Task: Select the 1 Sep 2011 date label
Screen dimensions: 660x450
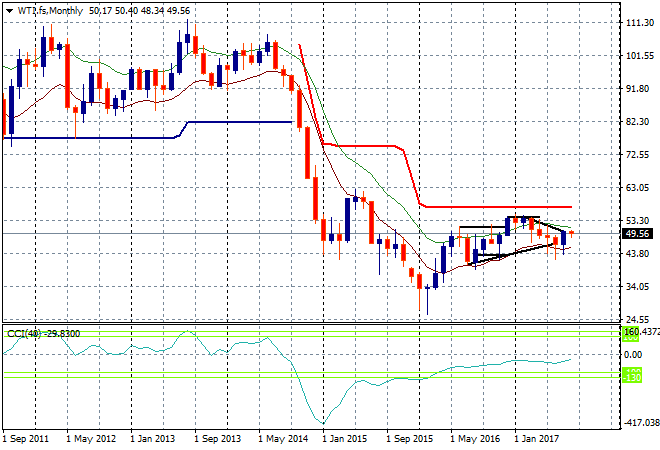Action: click(x=27, y=438)
